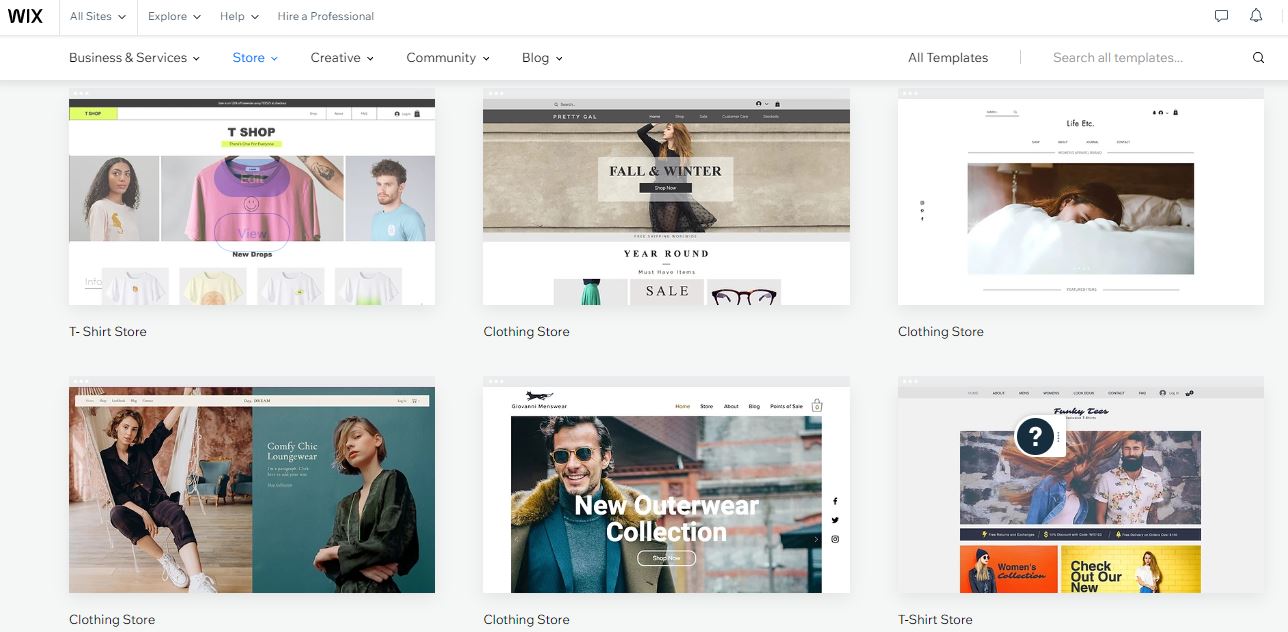Click Home in Giovanni Menswear preview menu
Screen dimensions: 1288x632
coord(682,406)
